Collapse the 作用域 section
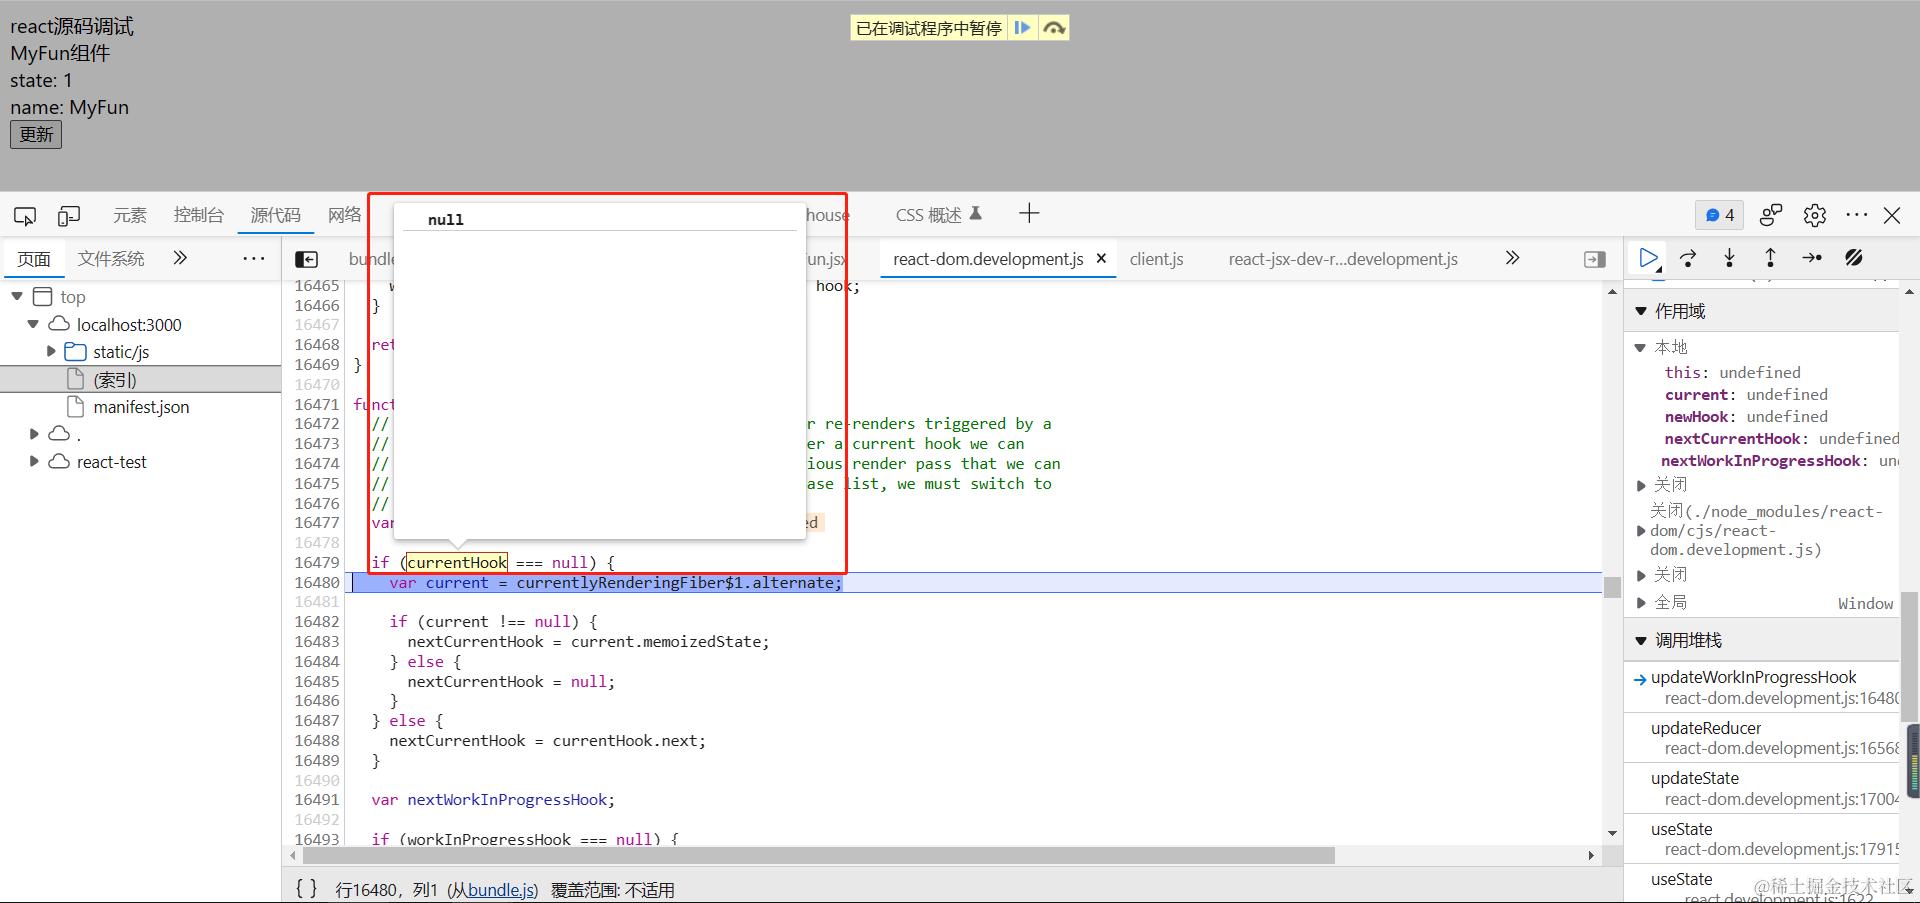Image resolution: width=1920 pixels, height=903 pixels. (1641, 311)
